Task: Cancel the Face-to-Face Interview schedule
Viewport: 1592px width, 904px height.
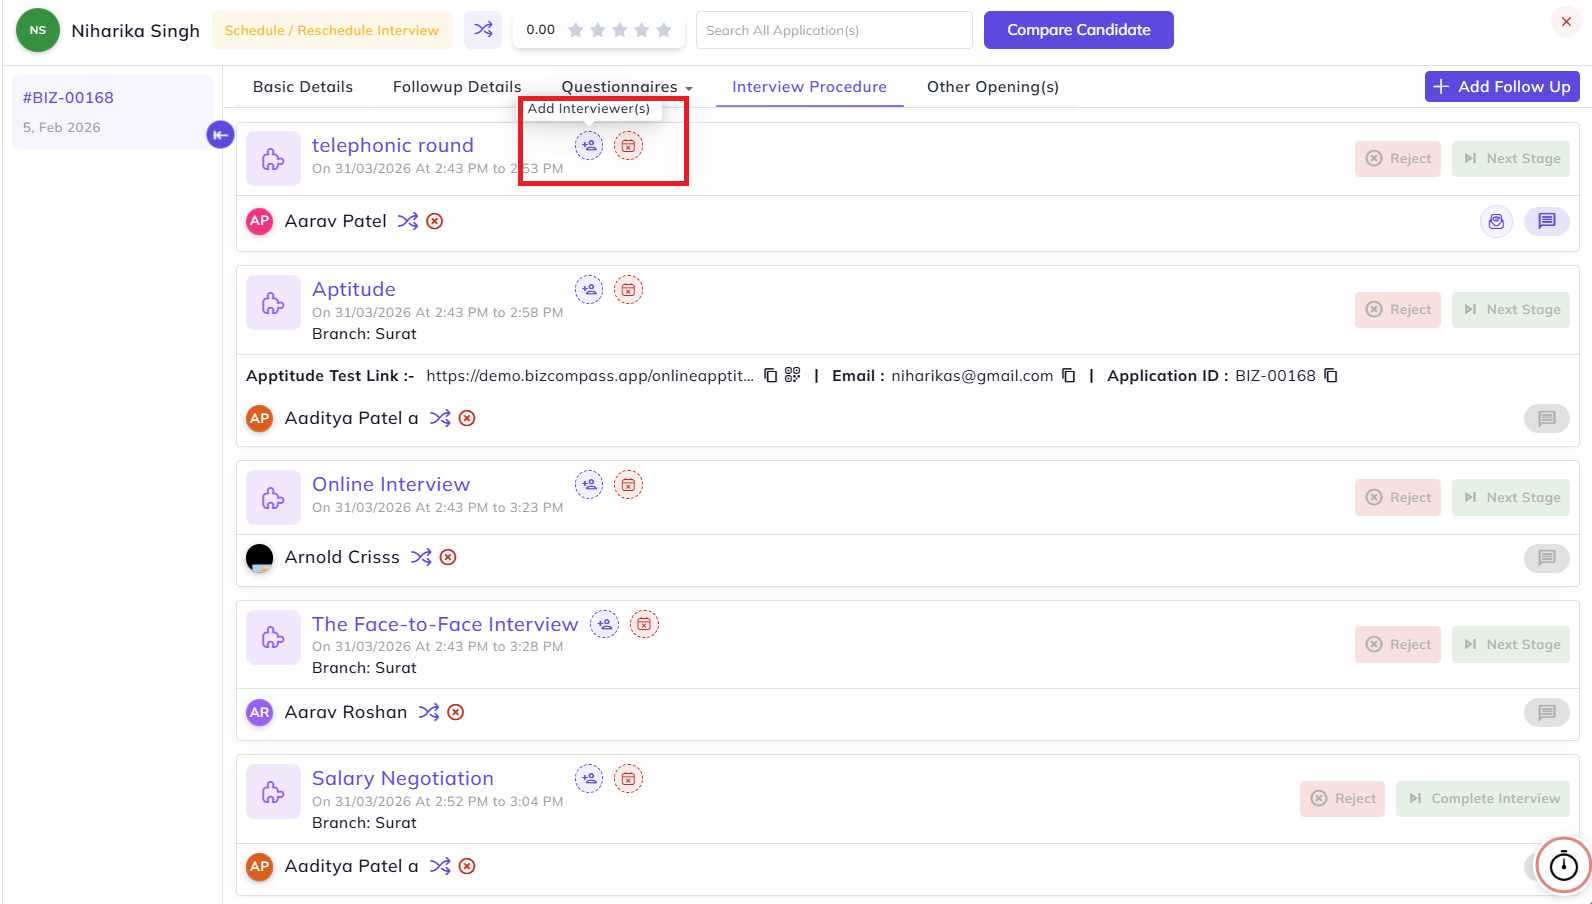Action: click(644, 625)
